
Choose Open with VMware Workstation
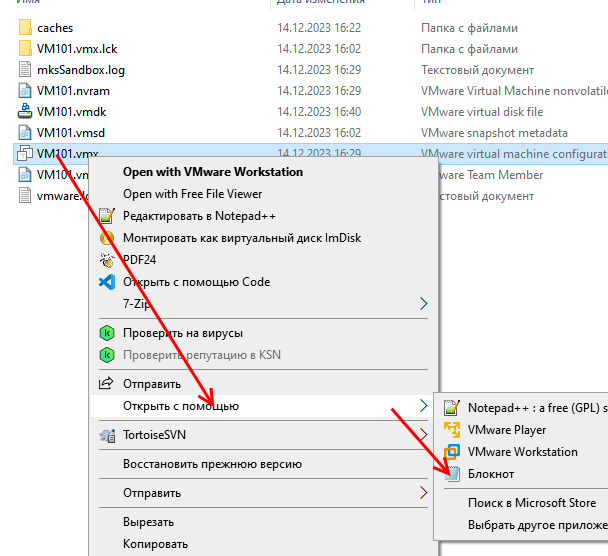213,172
